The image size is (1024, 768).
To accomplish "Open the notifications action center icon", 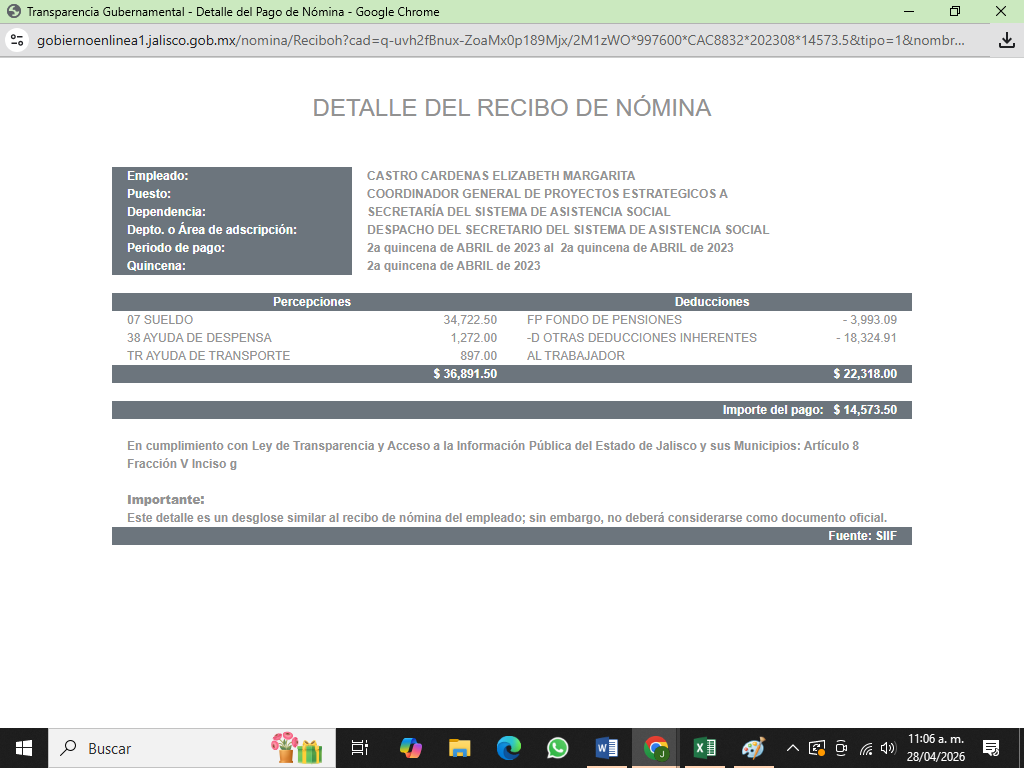I will (991, 748).
